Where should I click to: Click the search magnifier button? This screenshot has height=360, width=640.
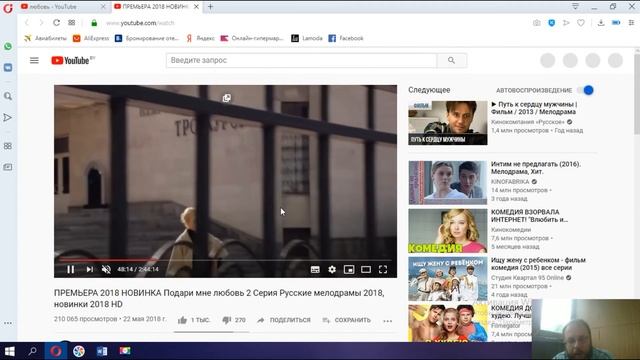pos(451,60)
